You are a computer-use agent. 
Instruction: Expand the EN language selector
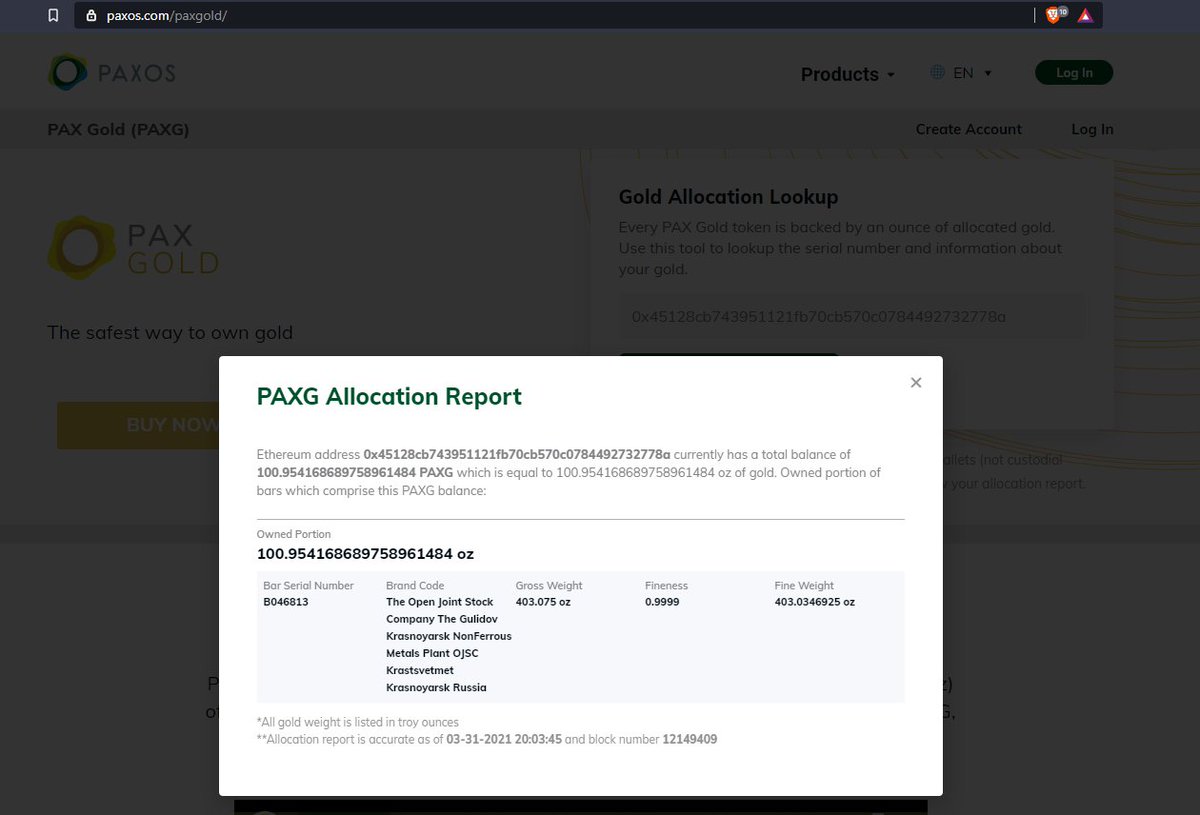pyautogui.click(x=972, y=73)
